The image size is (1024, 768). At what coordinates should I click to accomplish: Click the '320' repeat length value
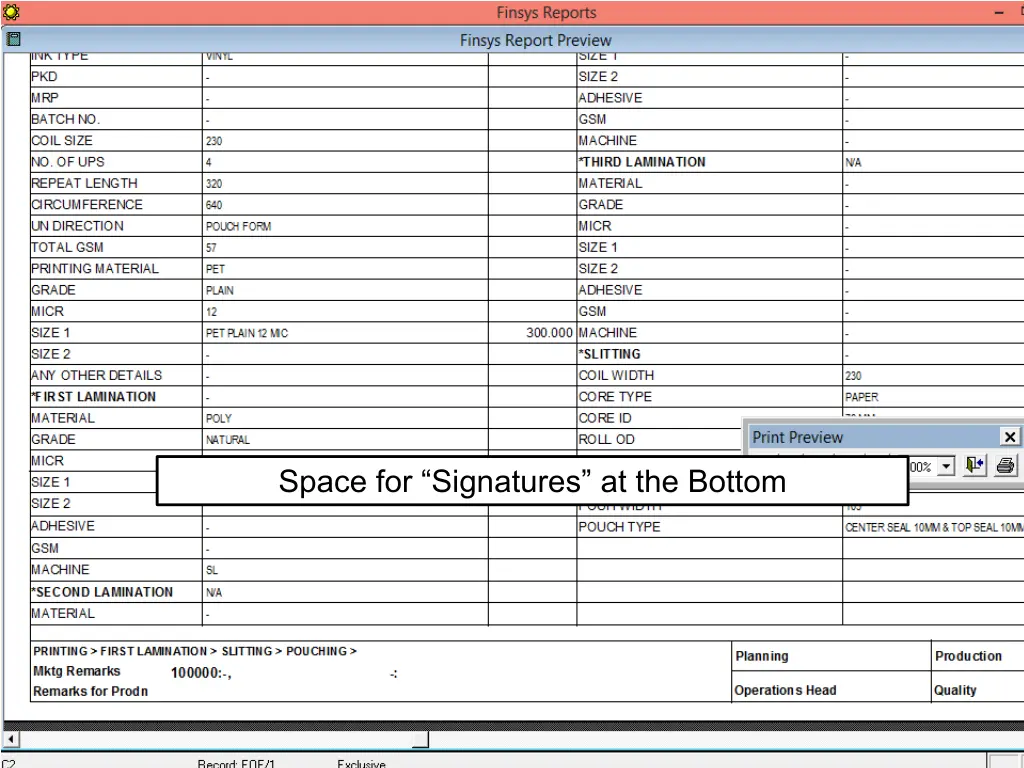(214, 184)
